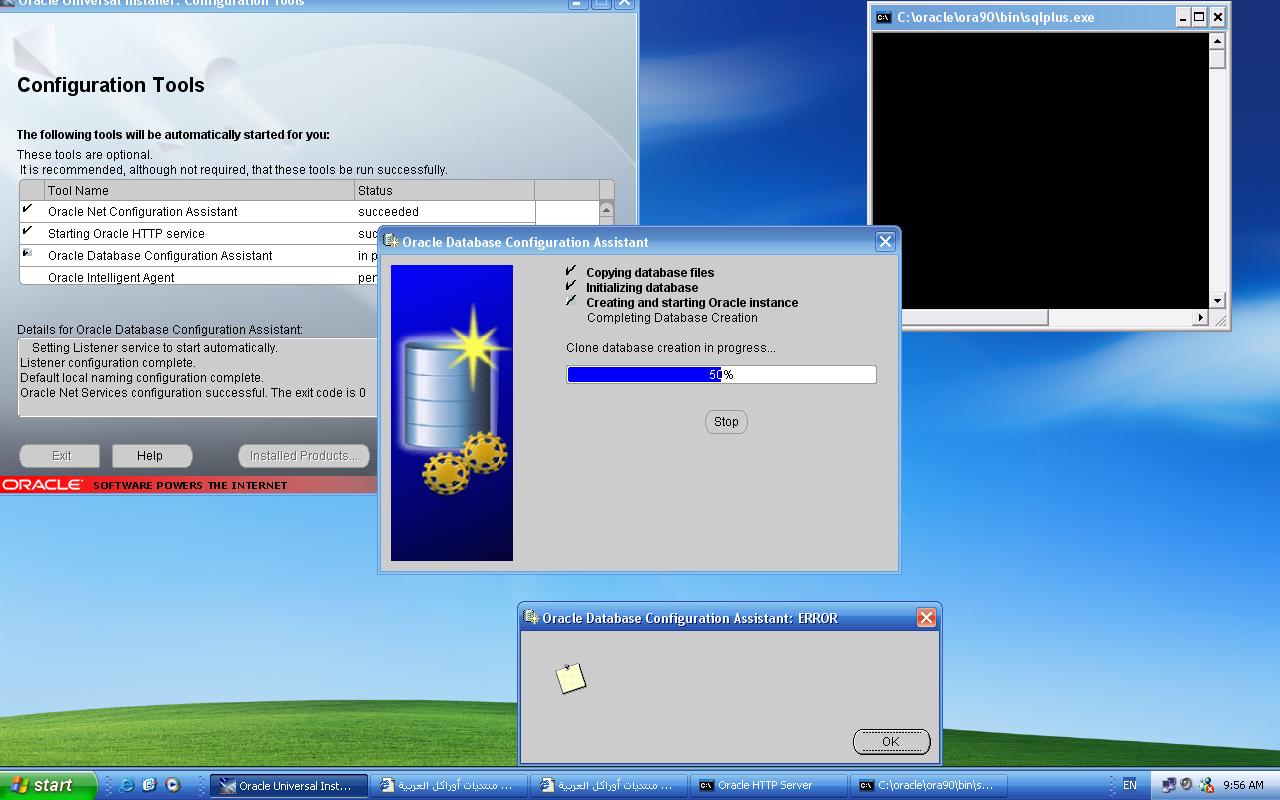This screenshot has height=800, width=1280.
Task: Click the sqlplus.exe window title bar icon
Action: point(883,17)
